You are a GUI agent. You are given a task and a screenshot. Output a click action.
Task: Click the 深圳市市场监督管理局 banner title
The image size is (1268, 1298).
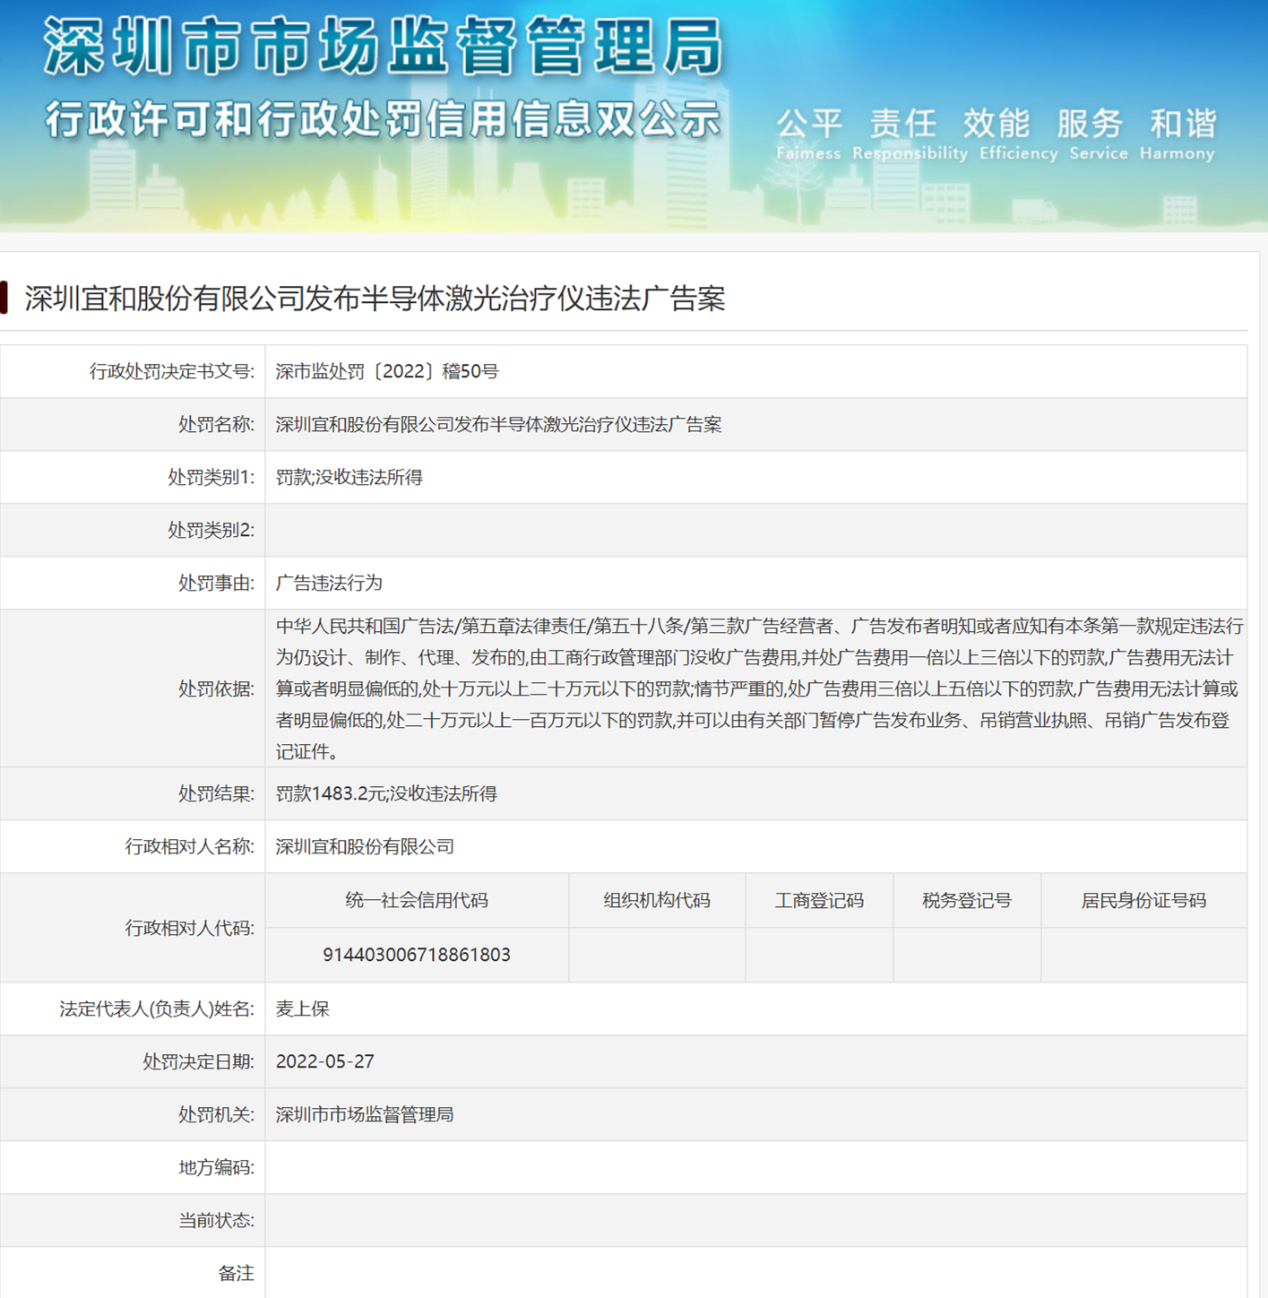click(x=383, y=47)
